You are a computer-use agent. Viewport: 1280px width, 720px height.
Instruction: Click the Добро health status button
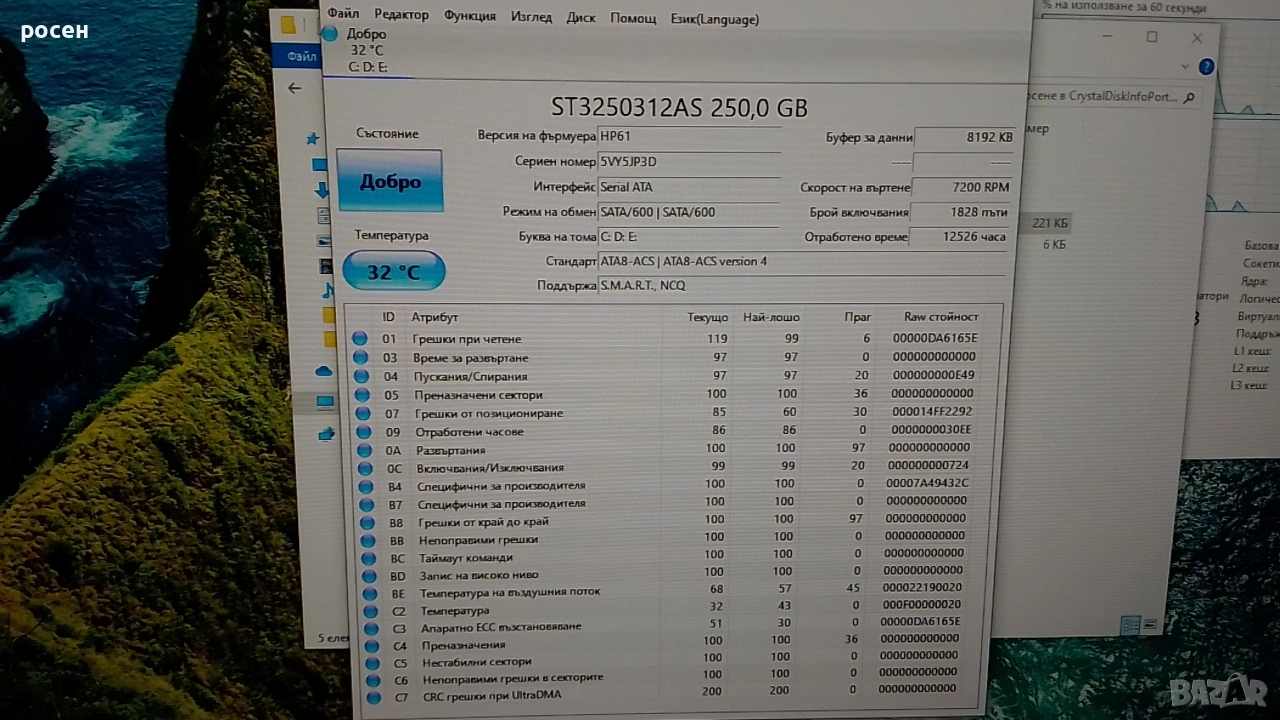click(x=390, y=181)
